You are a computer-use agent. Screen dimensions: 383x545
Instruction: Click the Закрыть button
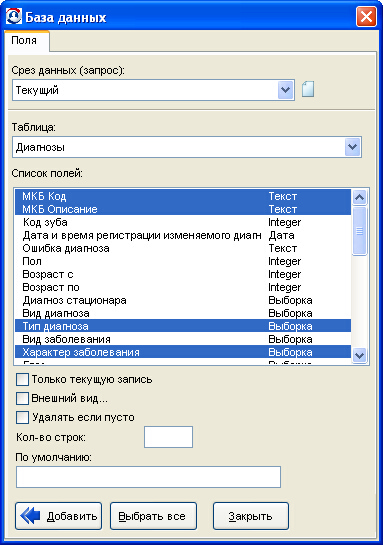[251, 516]
